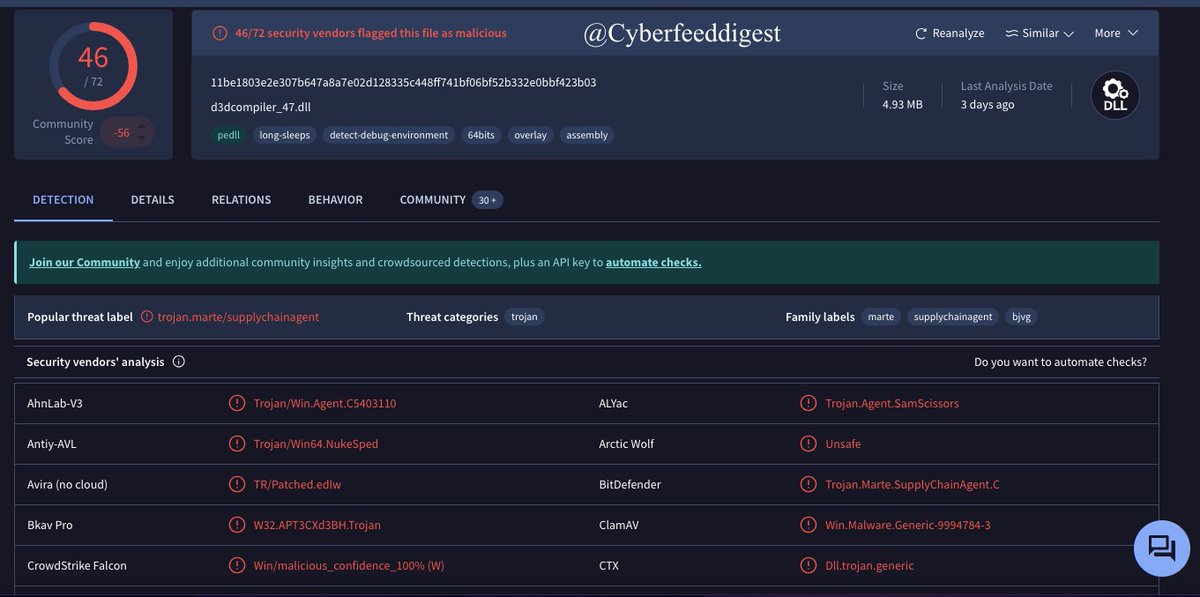Click Trojan/Win.Agent.C5403110 result
This screenshot has width=1200, height=597.
pyautogui.click(x=325, y=403)
